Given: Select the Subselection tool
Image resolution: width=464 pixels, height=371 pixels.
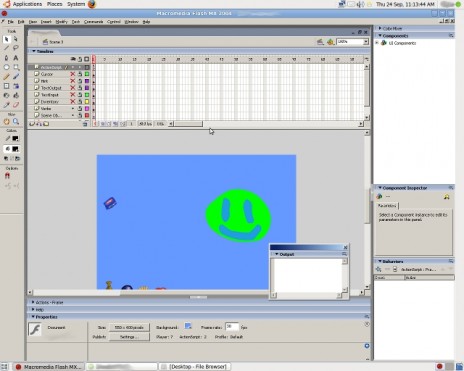Looking at the screenshot, I should pyautogui.click(x=15, y=39).
